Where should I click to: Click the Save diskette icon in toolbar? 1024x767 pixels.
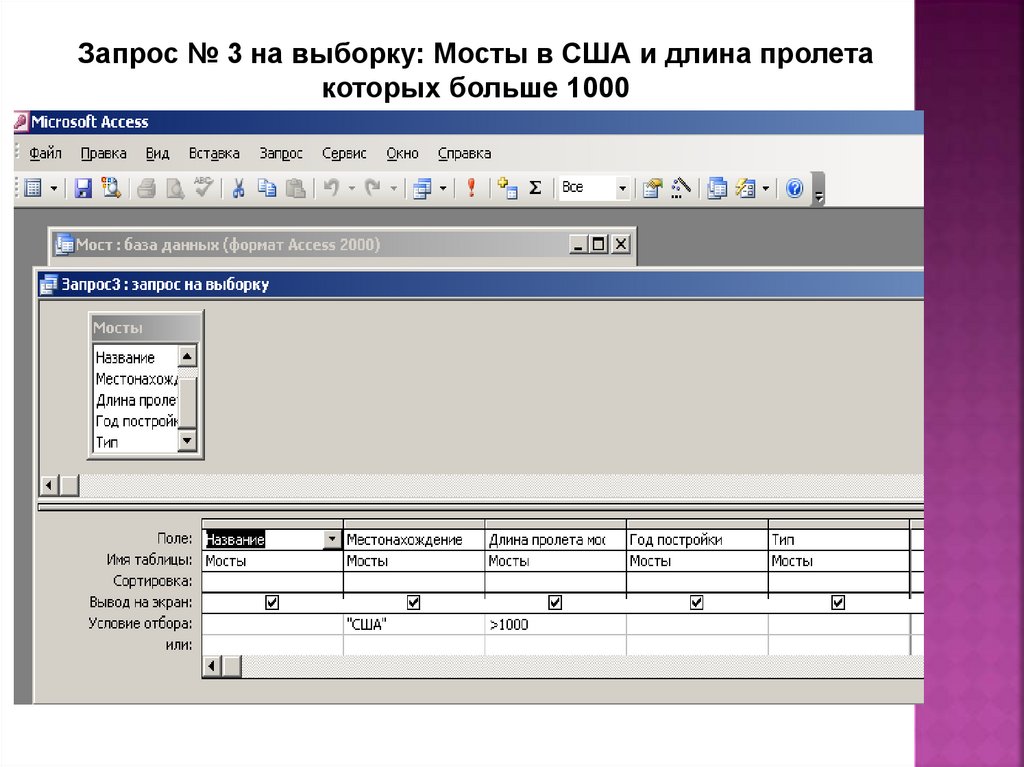tap(83, 188)
